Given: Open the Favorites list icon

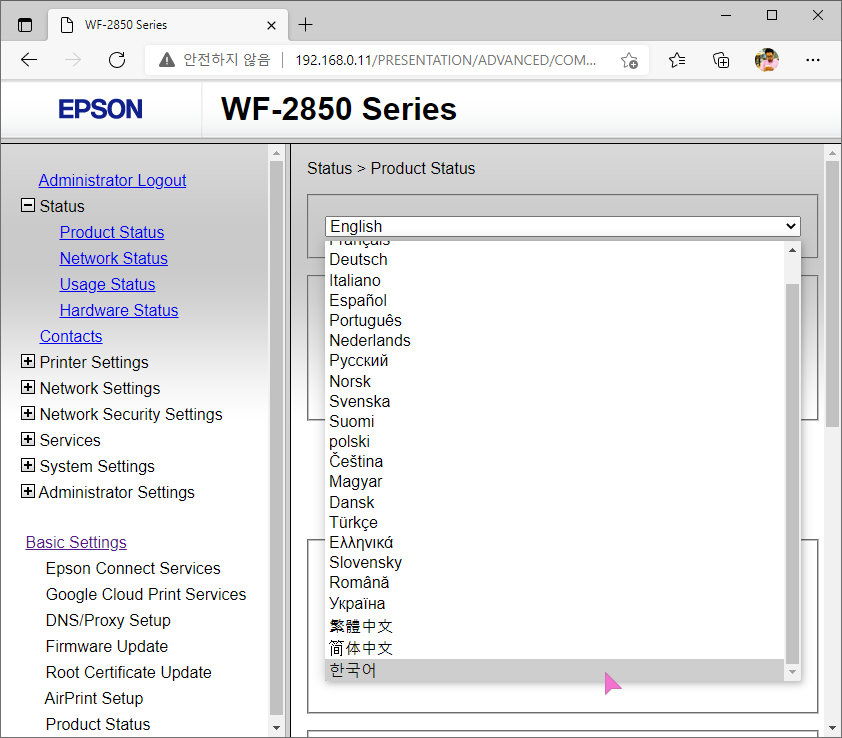Looking at the screenshot, I should tap(677, 60).
